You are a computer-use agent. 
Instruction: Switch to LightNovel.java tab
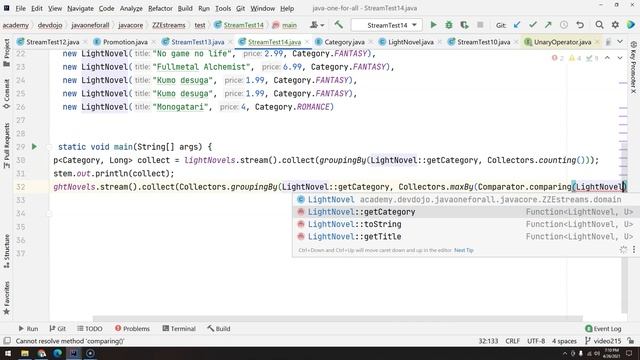click(411, 42)
